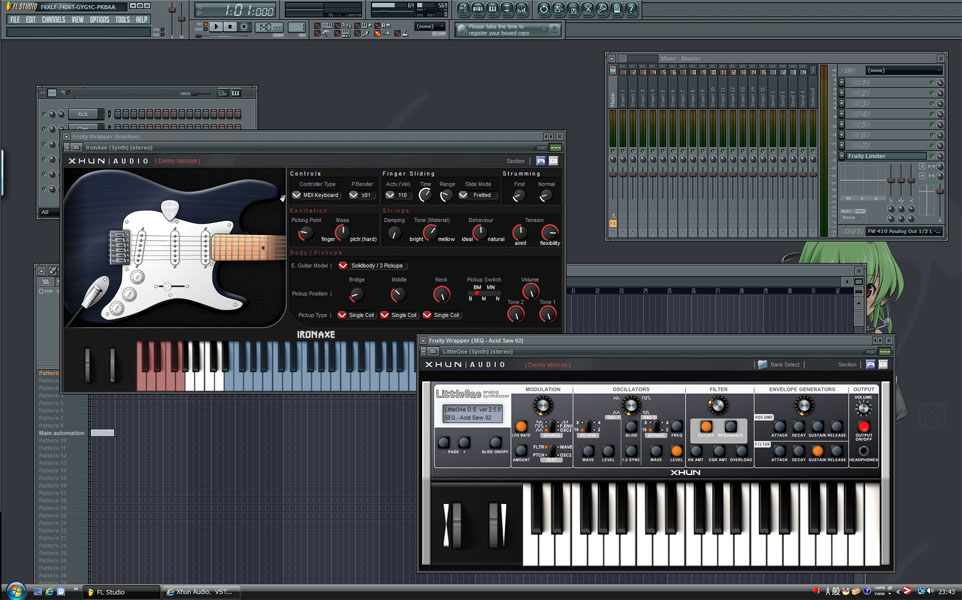Open the Middle pickup type Single Coil dropdown
Image resolution: width=962 pixels, height=600 pixels.
[399, 315]
